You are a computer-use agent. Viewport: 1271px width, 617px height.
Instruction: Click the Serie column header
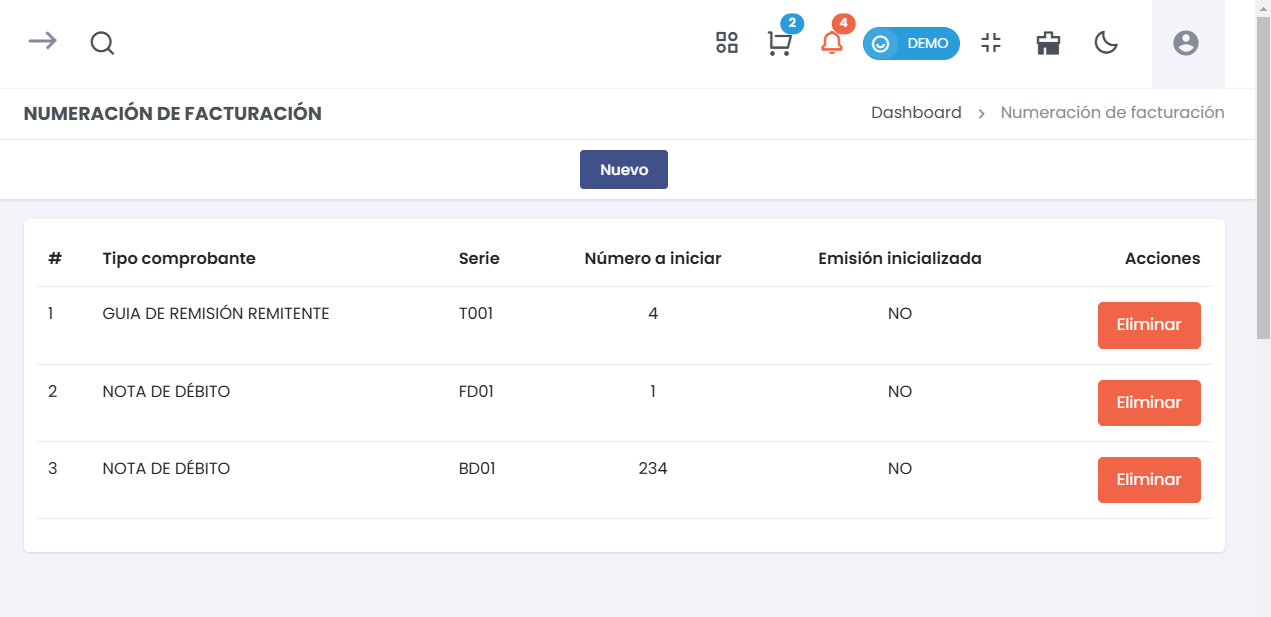[479, 259]
